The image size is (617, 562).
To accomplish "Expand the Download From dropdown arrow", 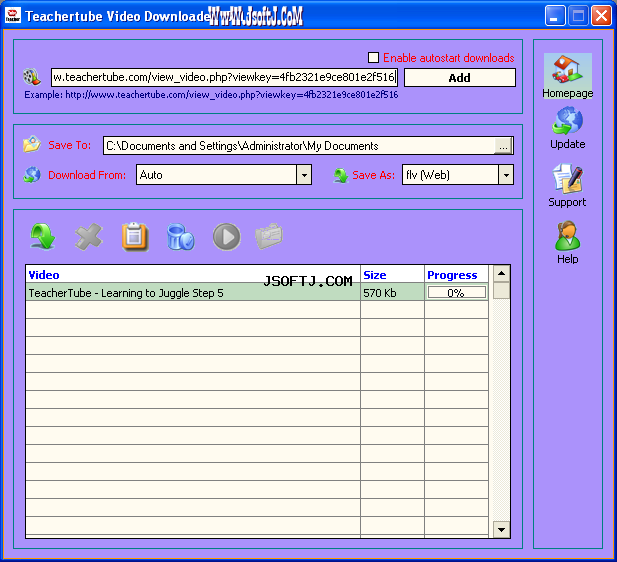I will pyautogui.click(x=304, y=175).
